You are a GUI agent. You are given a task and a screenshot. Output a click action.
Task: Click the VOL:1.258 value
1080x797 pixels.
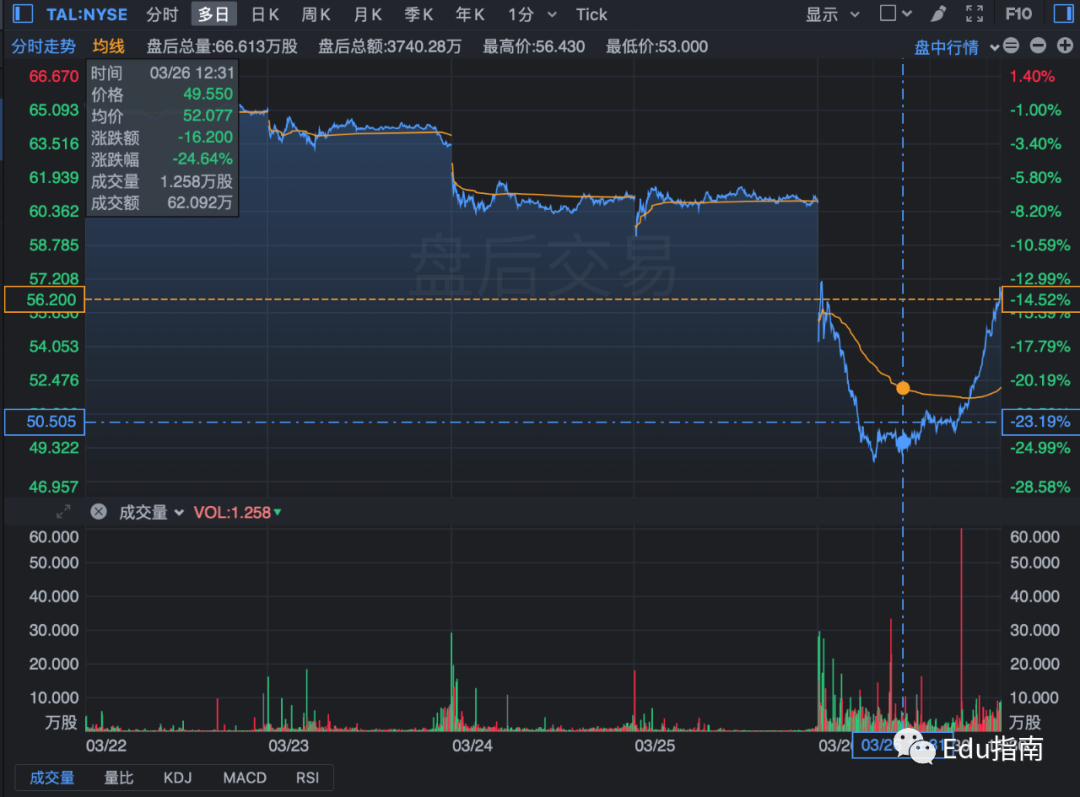(x=232, y=513)
